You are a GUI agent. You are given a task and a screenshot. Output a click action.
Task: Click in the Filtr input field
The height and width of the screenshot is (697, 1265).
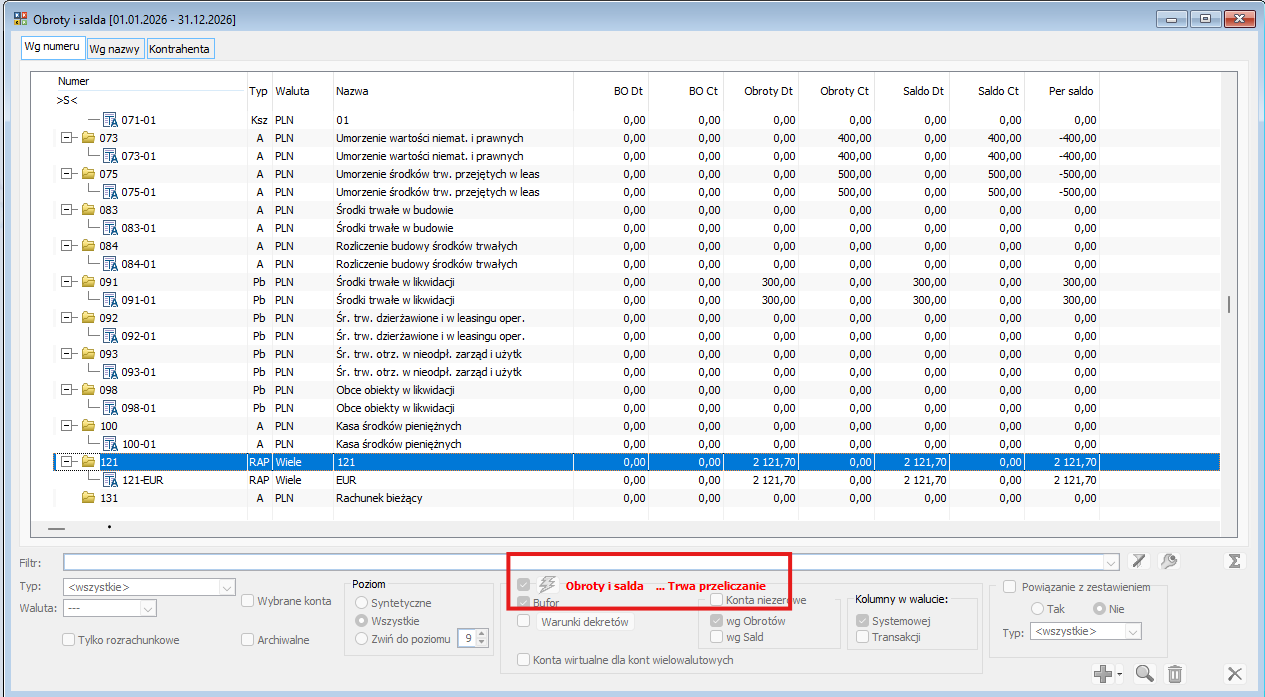(x=590, y=562)
